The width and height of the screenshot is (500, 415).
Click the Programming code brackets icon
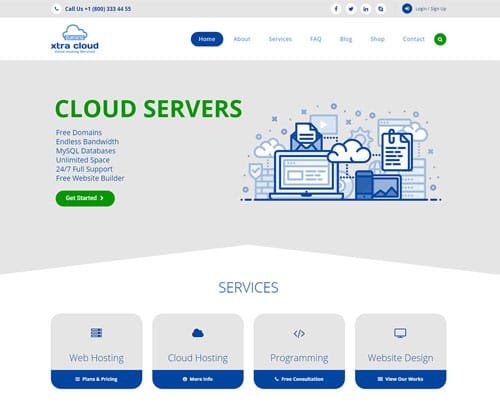click(x=299, y=333)
